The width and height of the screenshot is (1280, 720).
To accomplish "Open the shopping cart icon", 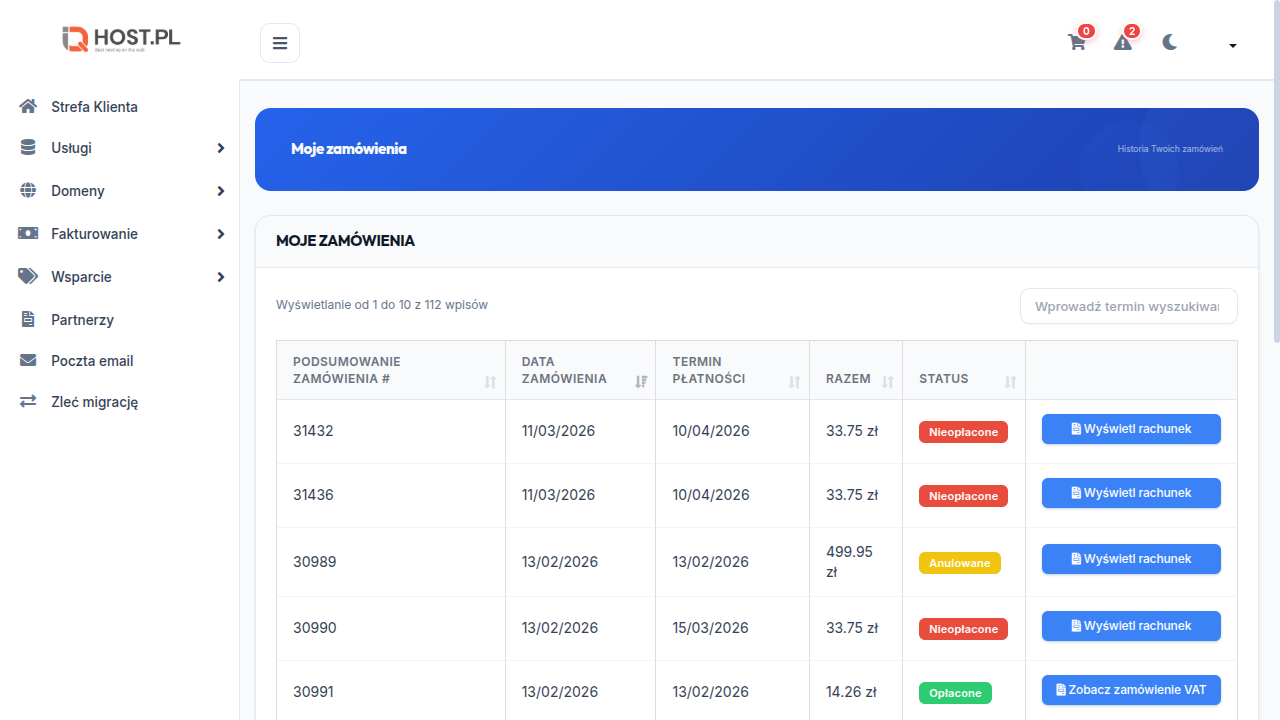I will [x=1077, y=43].
